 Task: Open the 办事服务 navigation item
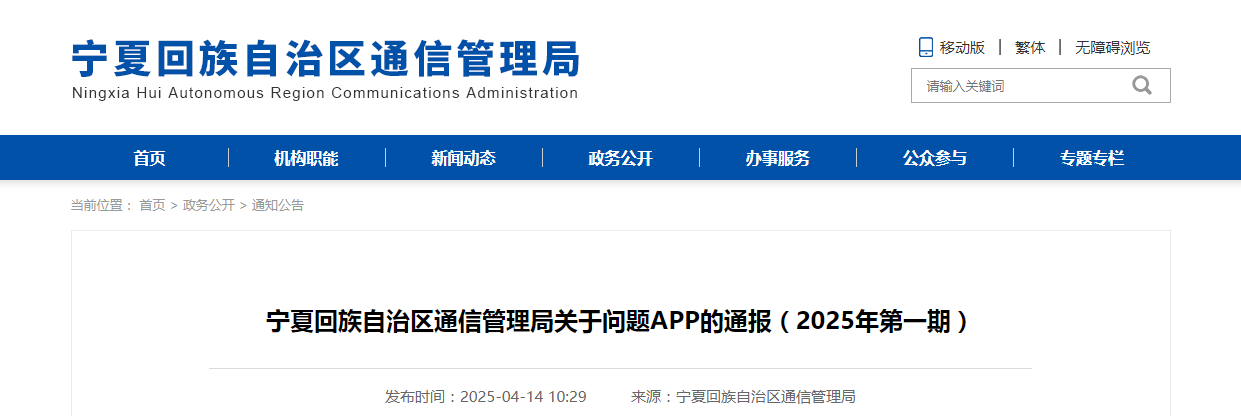click(x=777, y=158)
